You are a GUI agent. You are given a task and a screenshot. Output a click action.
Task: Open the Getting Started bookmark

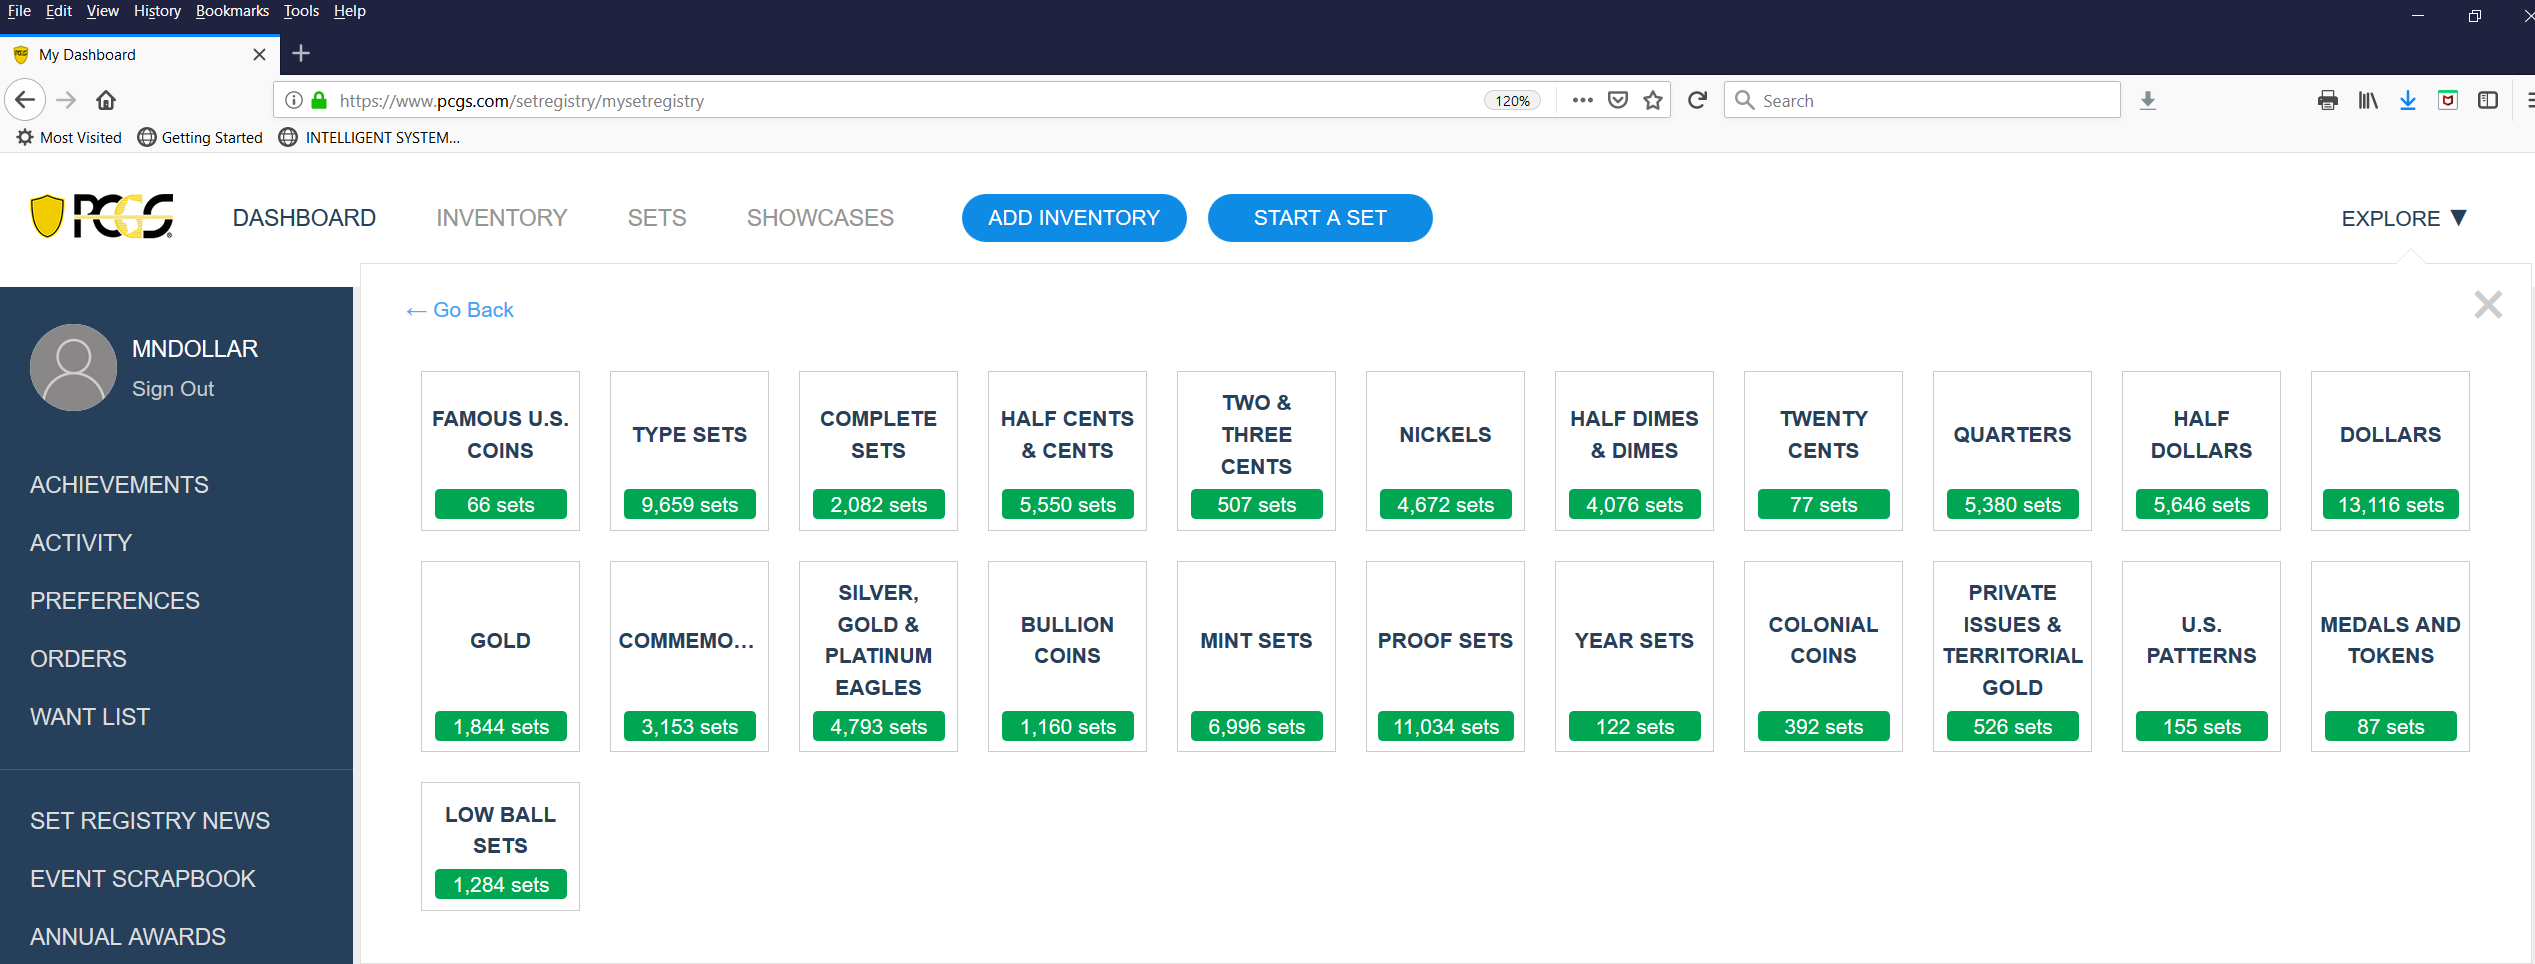[200, 137]
